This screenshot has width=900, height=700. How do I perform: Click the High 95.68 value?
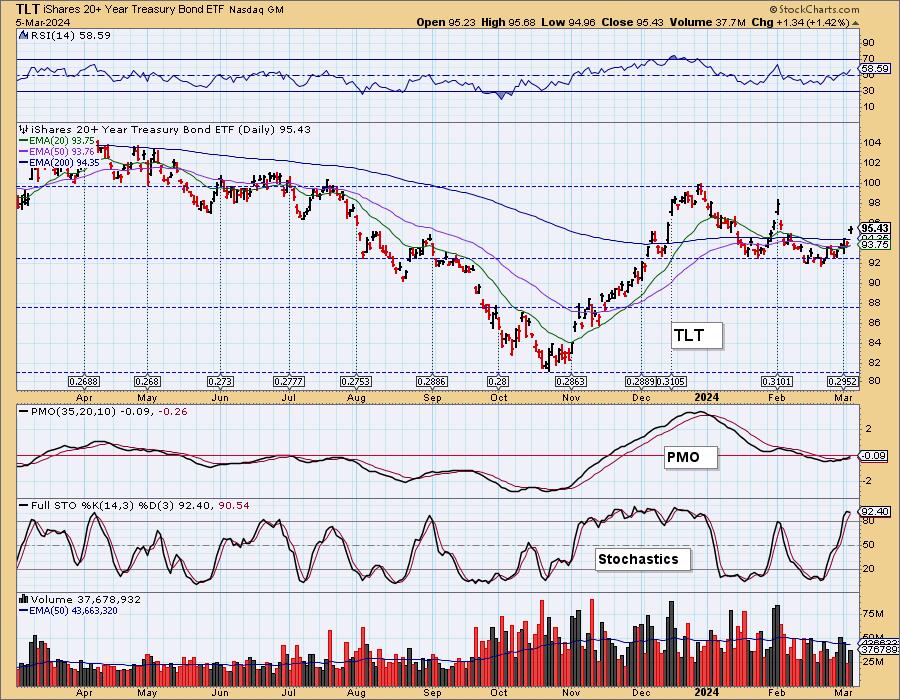508,22
